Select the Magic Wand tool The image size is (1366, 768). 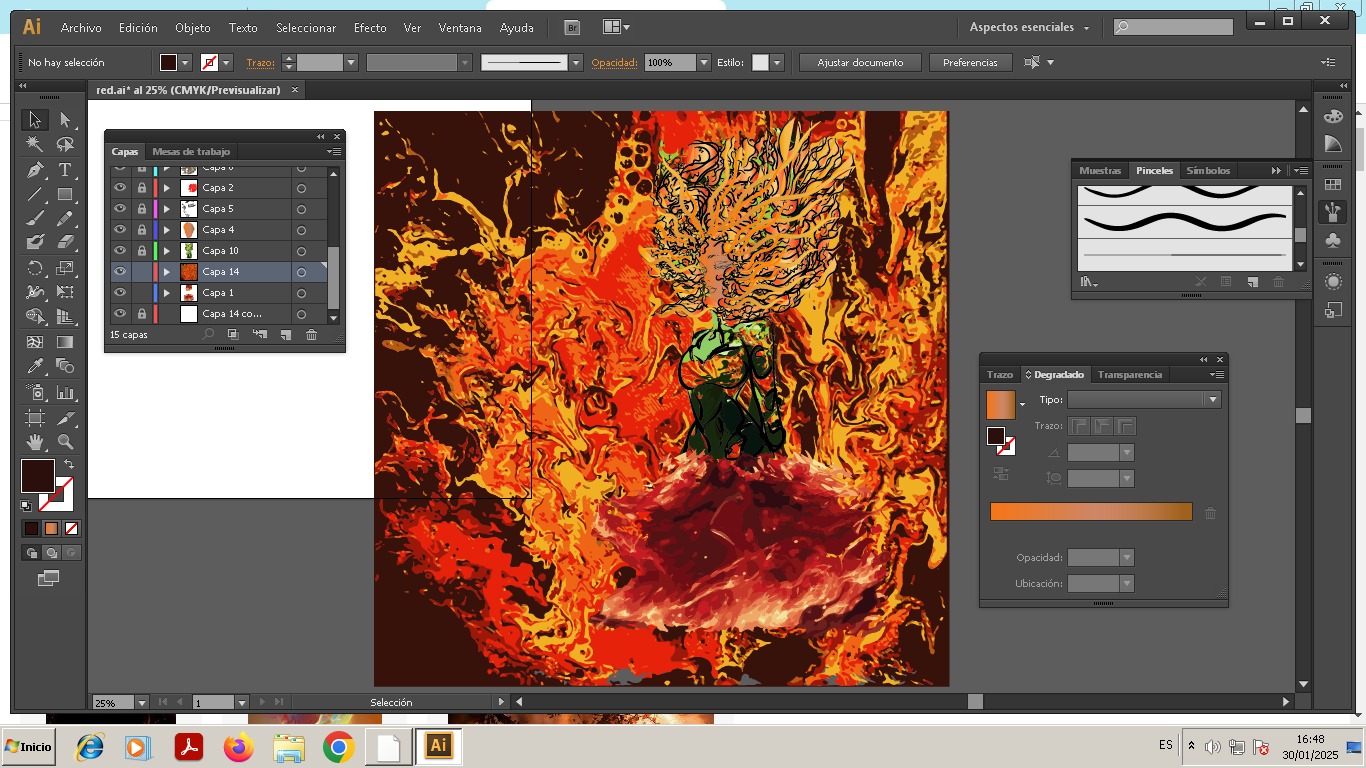click(x=35, y=145)
